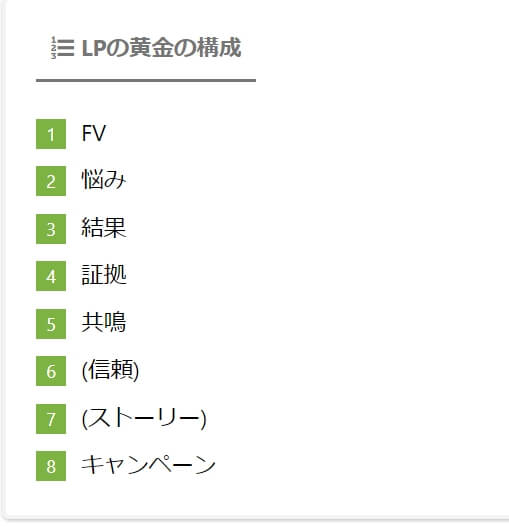The height and width of the screenshot is (530, 509).
Task: Click the LPの黄金の構成 heading text
Action: (162, 48)
